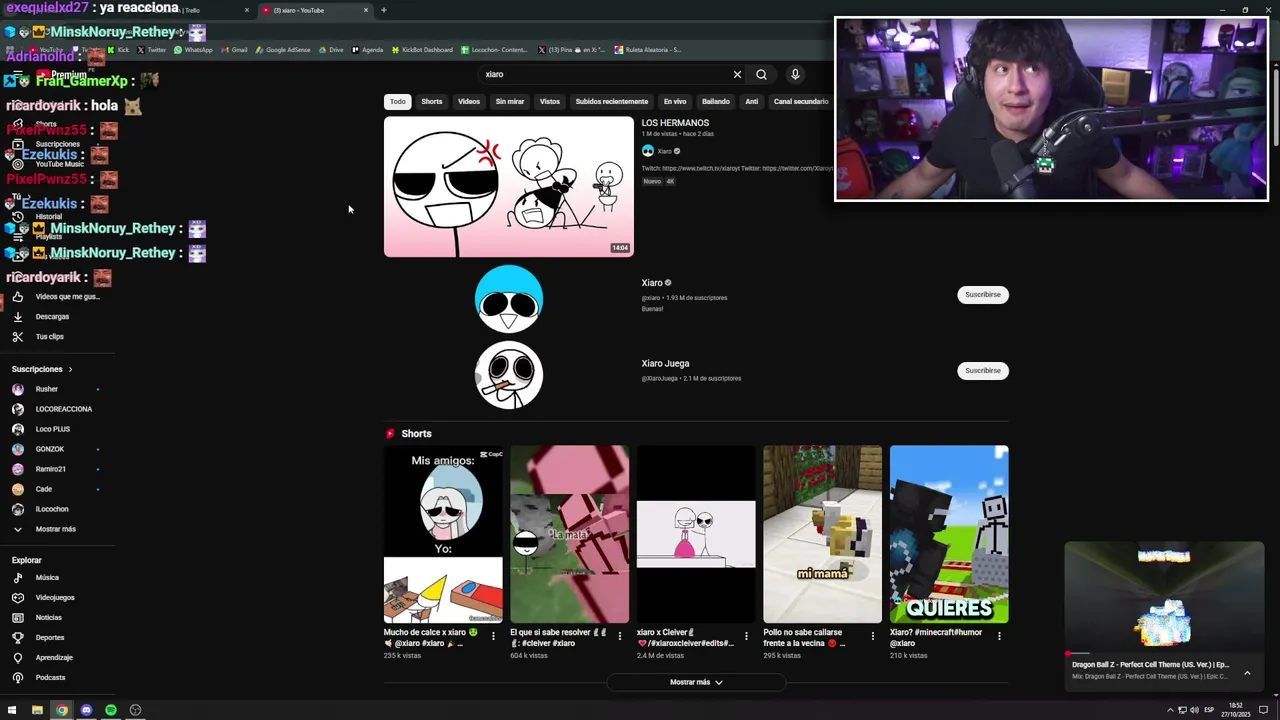Expand Mostrar más under subscriptions
This screenshot has width=1280, height=720.
(55, 529)
